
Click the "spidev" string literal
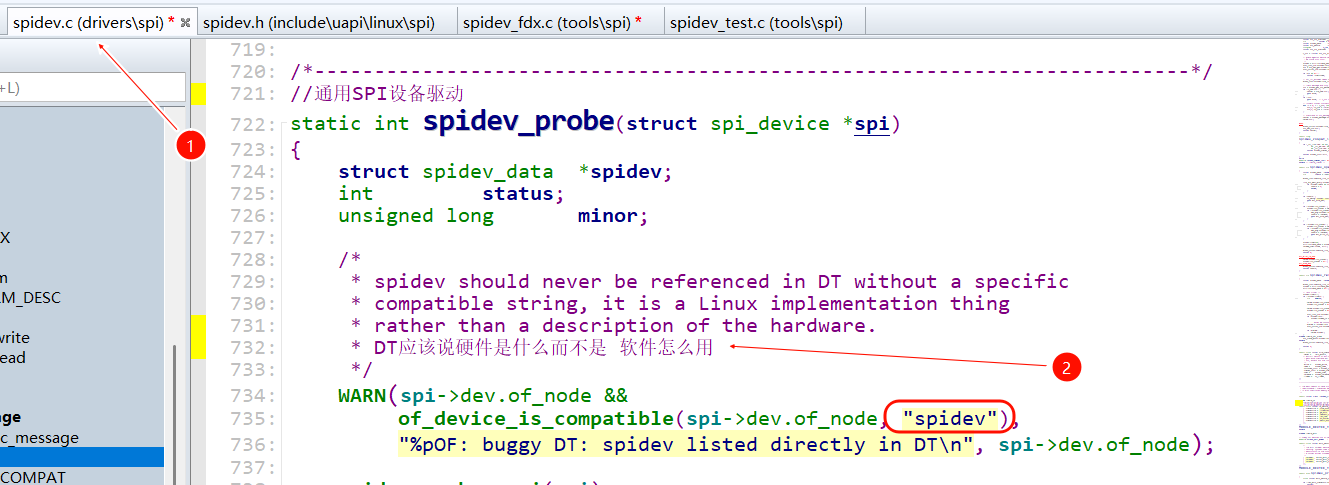click(x=951, y=418)
